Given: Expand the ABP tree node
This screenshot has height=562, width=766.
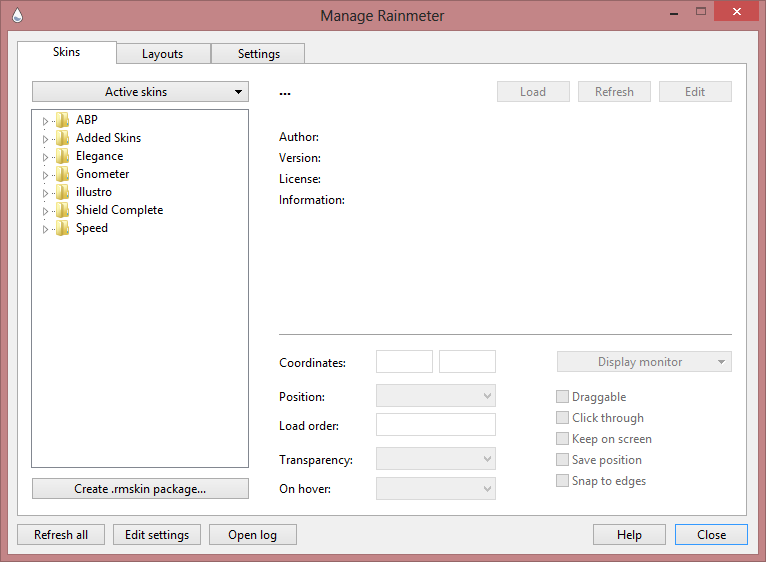Looking at the screenshot, I should pos(45,121).
